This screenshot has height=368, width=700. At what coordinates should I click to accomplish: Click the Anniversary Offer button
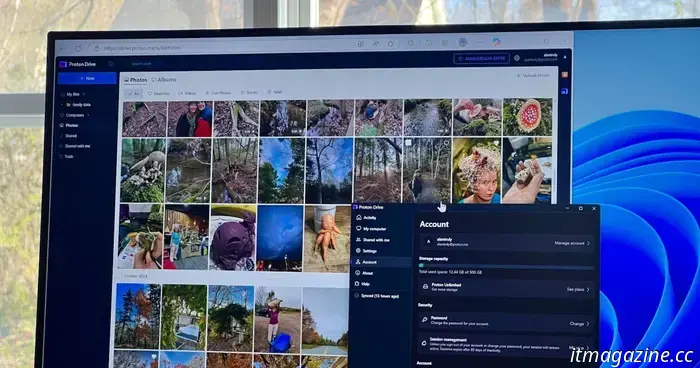pos(482,59)
